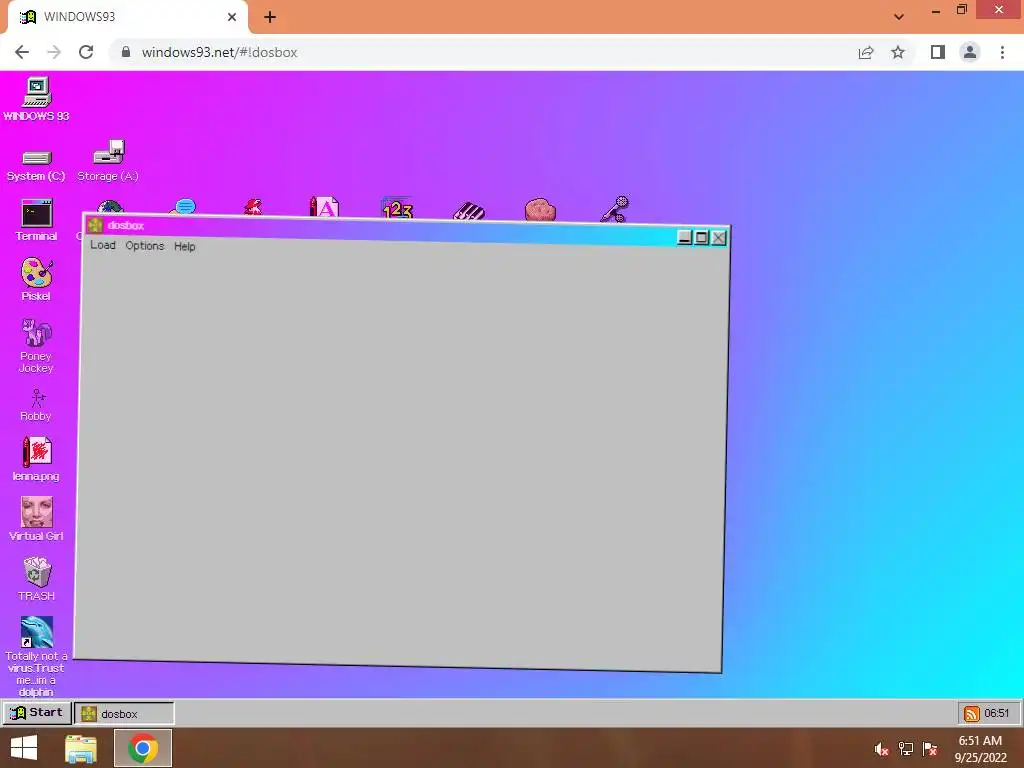The width and height of the screenshot is (1024, 768).
Task: Click the dosbox title bar icon
Action: click(x=95, y=225)
